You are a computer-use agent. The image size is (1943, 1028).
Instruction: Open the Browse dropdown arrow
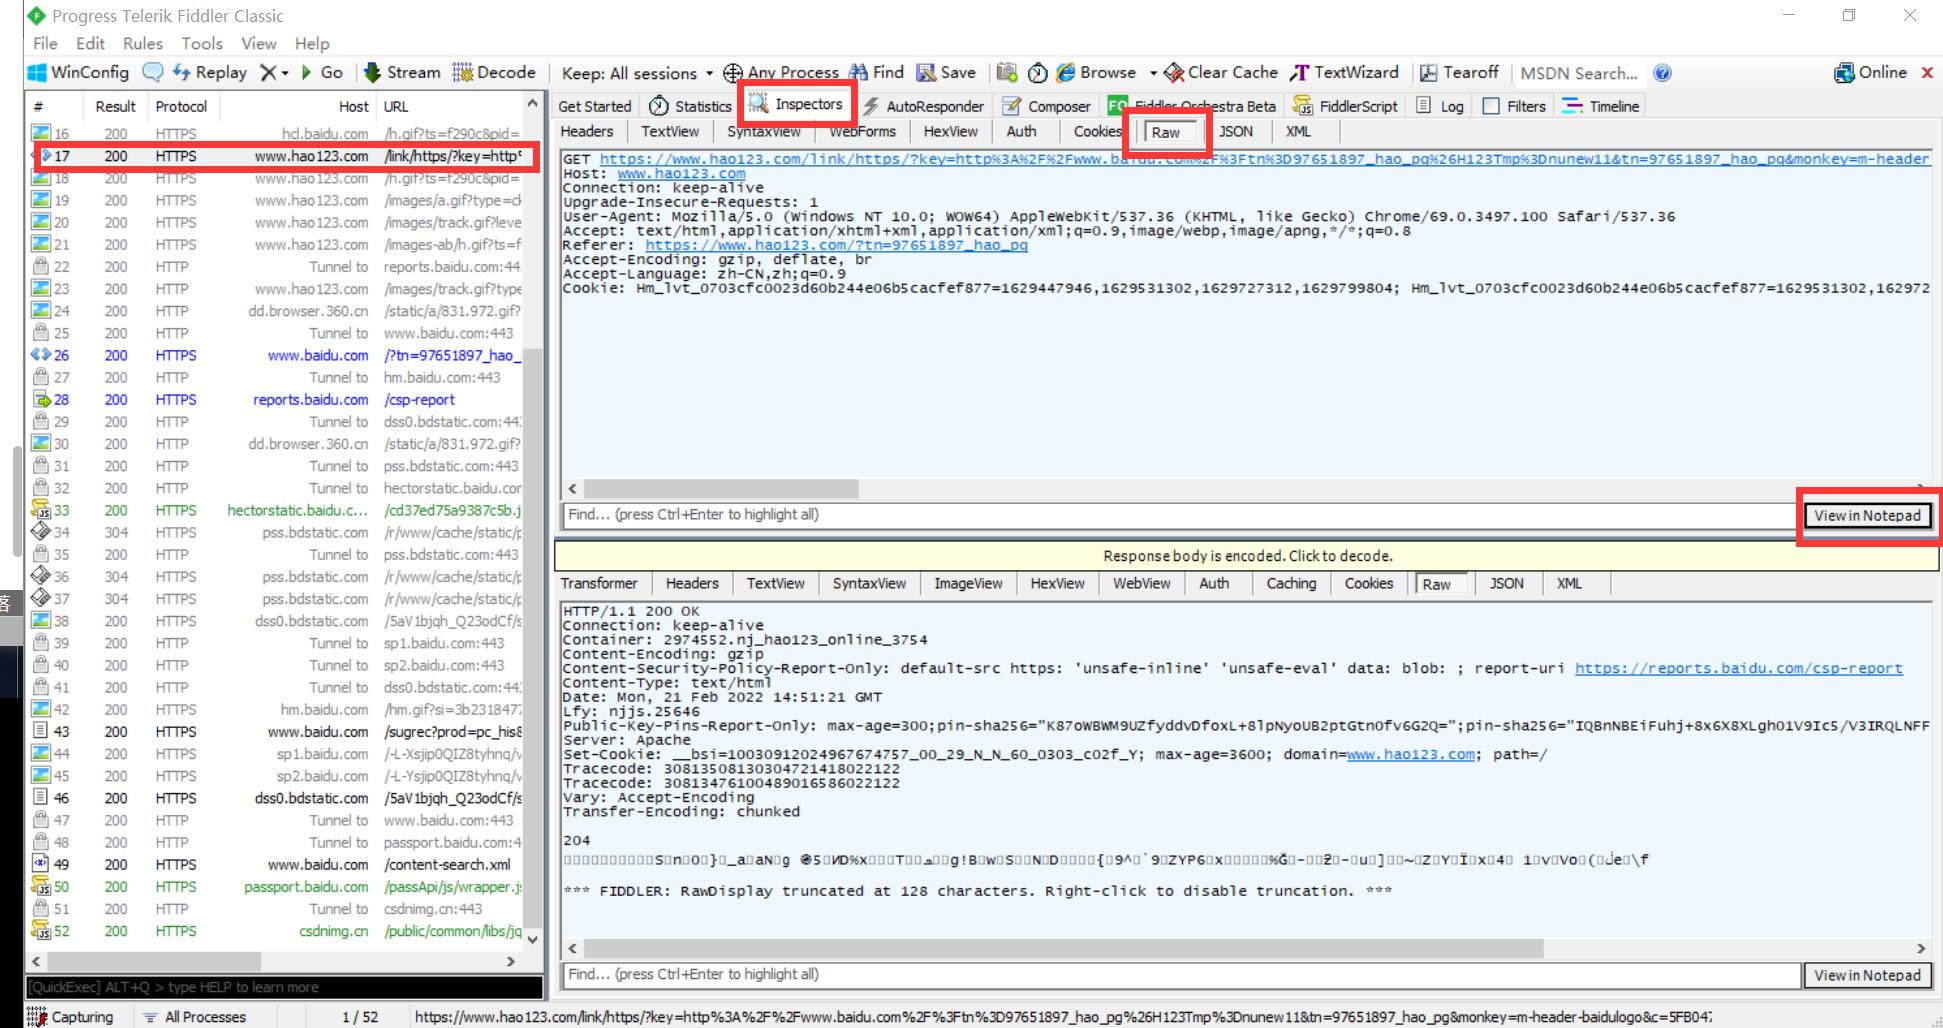[1153, 73]
